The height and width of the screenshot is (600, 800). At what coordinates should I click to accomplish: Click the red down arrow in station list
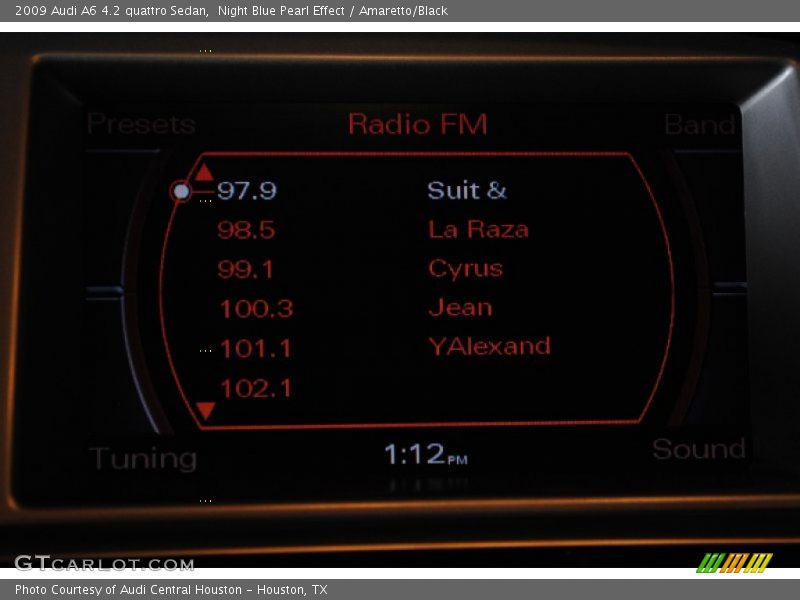click(206, 411)
